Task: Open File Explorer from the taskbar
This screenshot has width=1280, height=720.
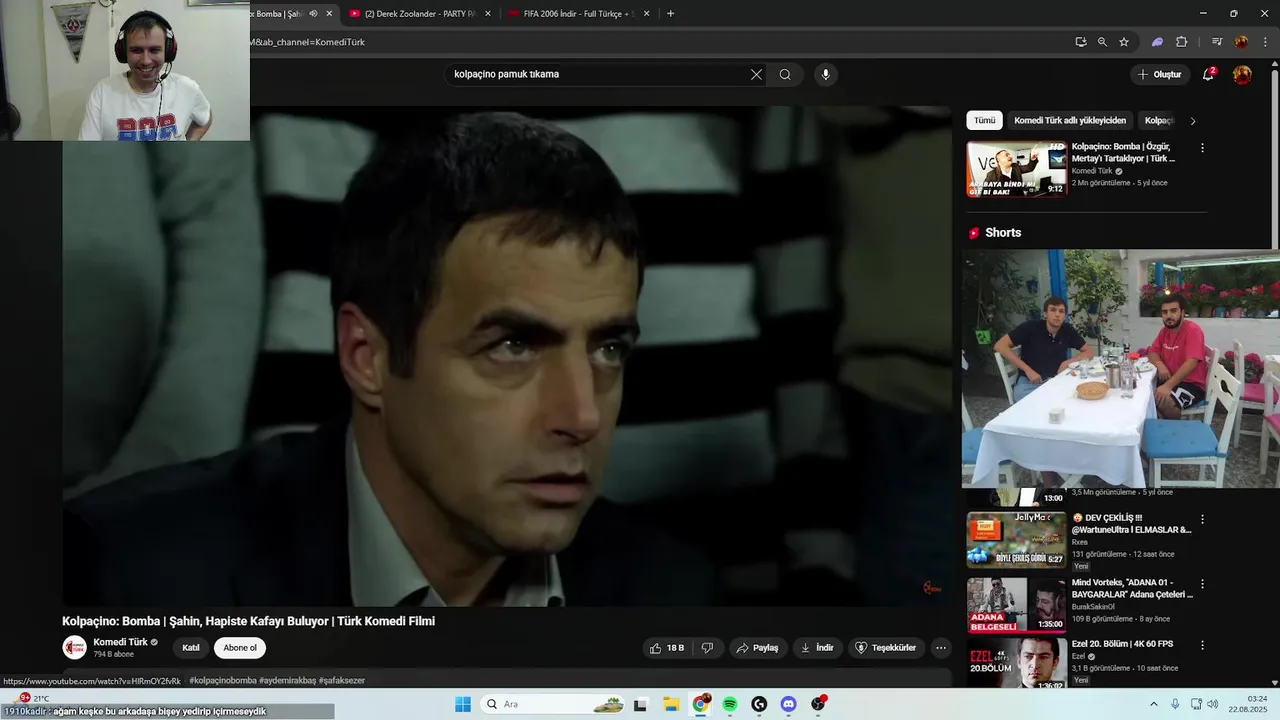Action: click(x=671, y=704)
